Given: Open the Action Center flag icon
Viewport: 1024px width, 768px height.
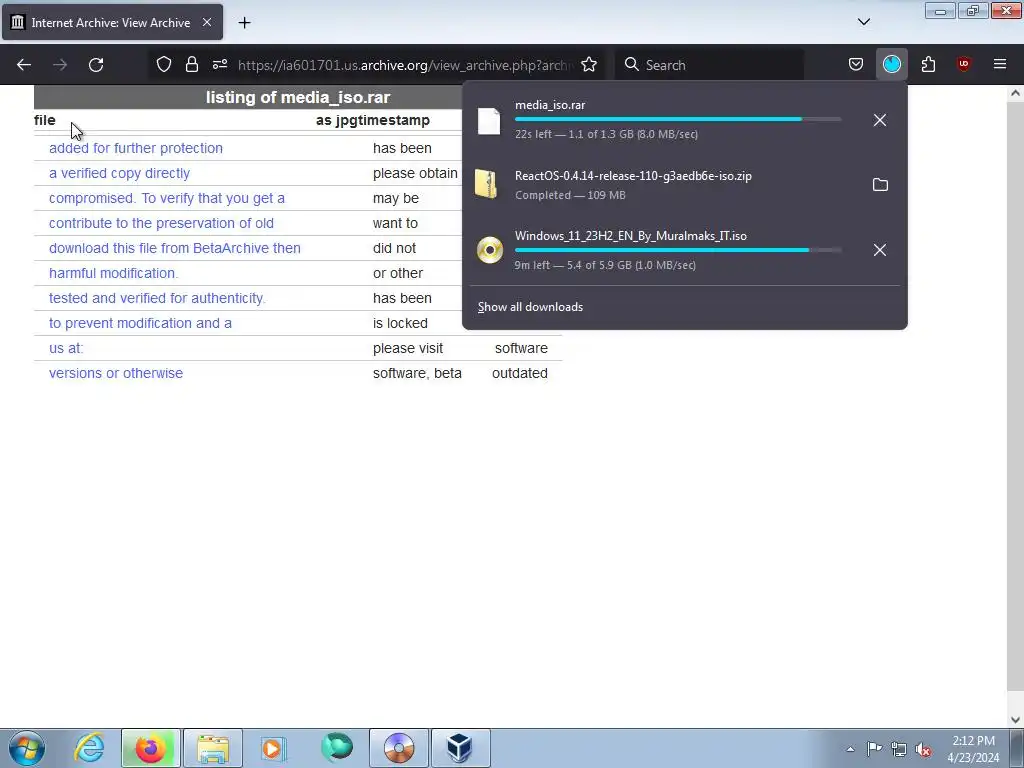Looking at the screenshot, I should coord(874,748).
